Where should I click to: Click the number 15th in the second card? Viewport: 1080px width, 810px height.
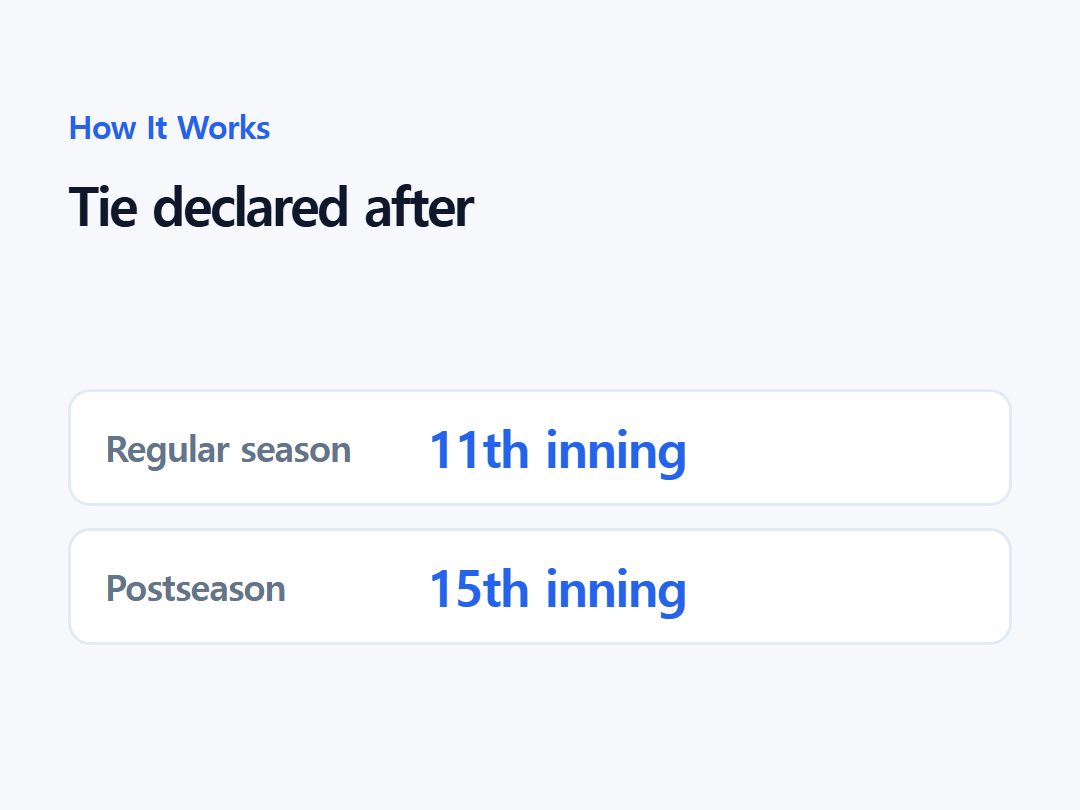[479, 589]
